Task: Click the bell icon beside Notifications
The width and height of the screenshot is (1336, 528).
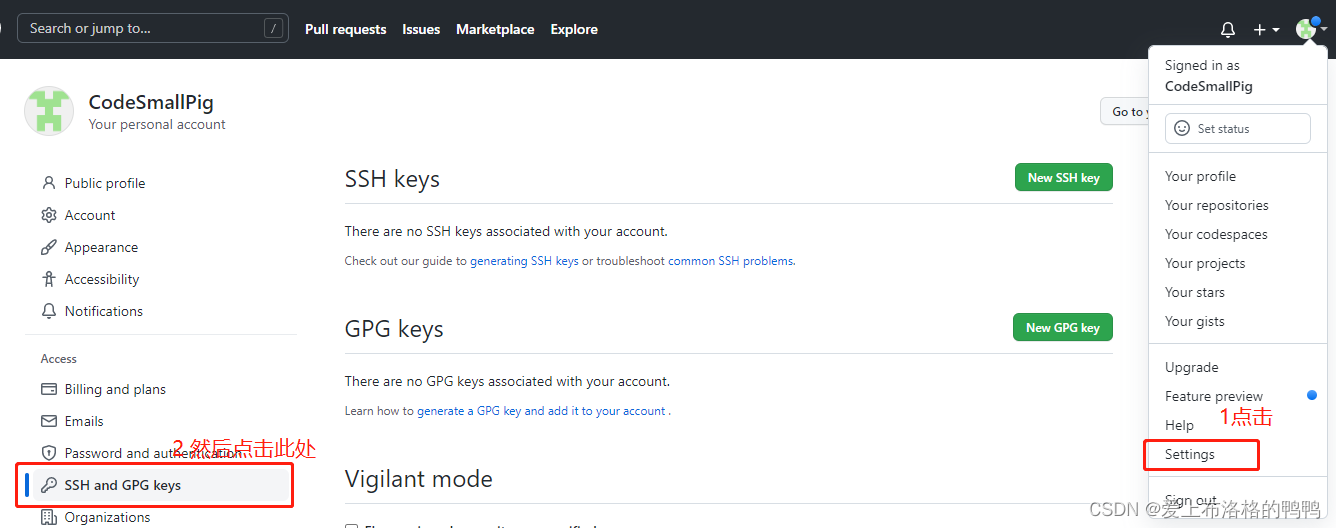Action: click(49, 311)
